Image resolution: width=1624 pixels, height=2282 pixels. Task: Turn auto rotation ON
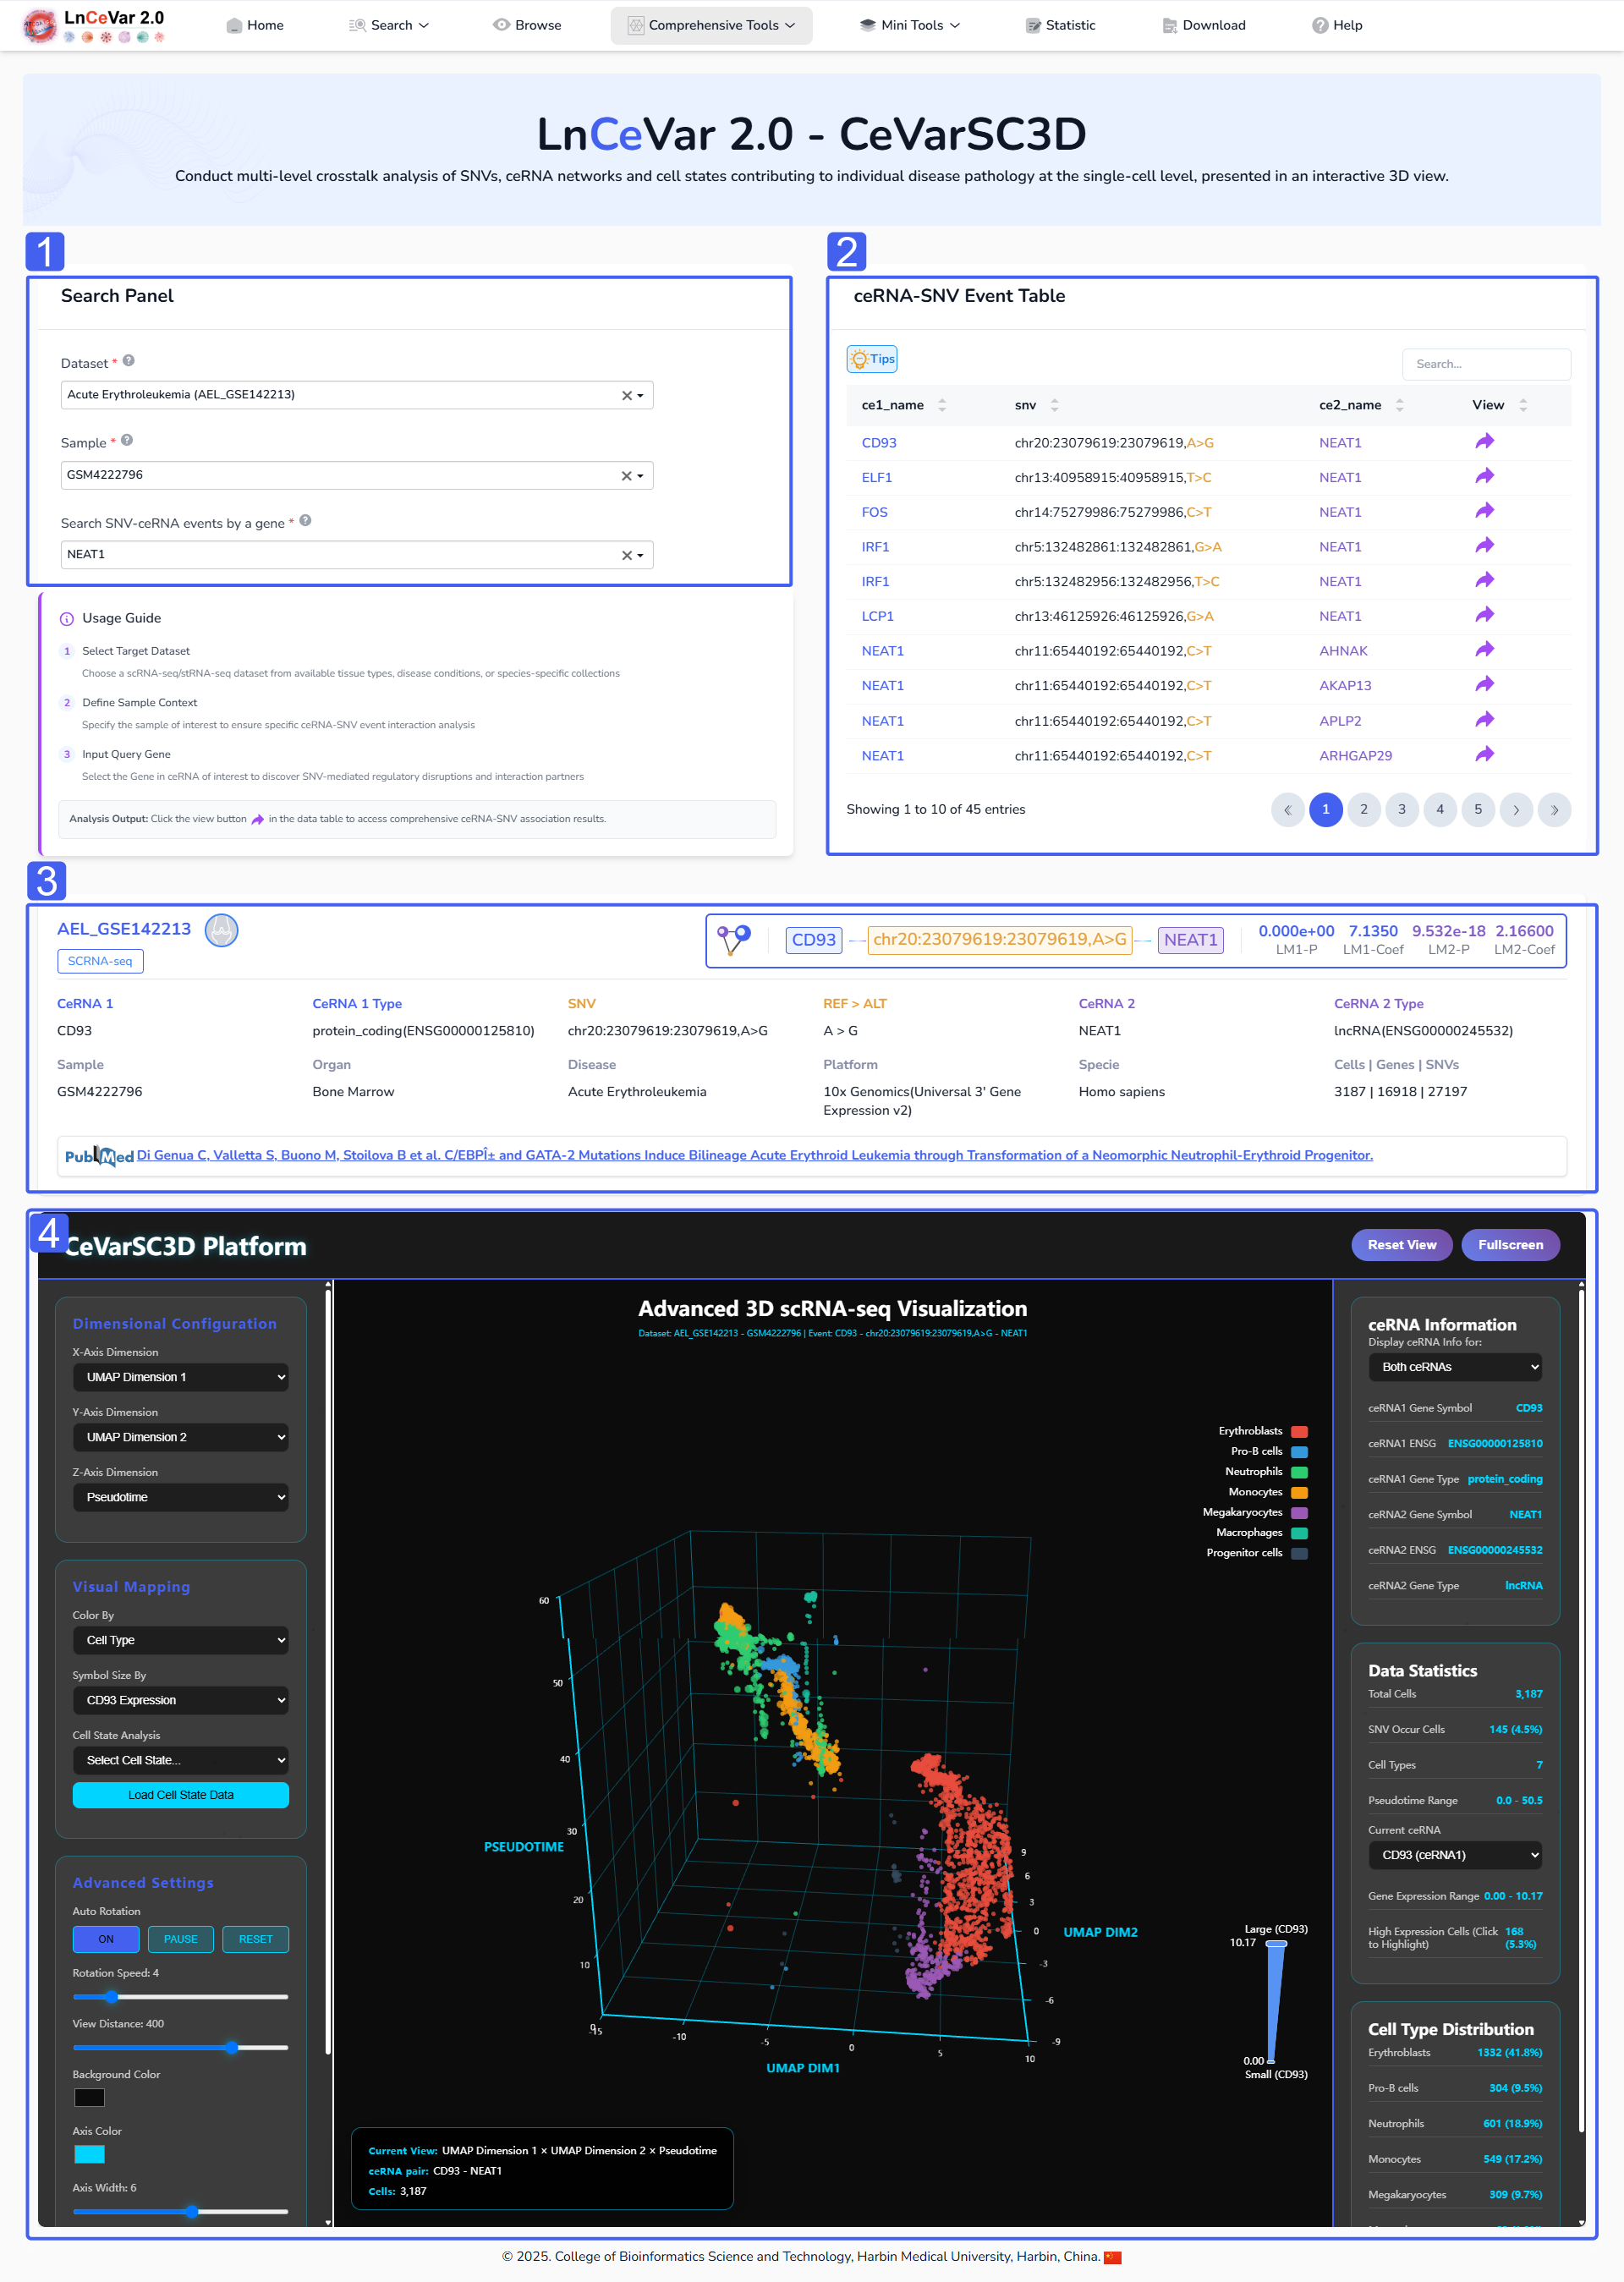[x=106, y=1939]
